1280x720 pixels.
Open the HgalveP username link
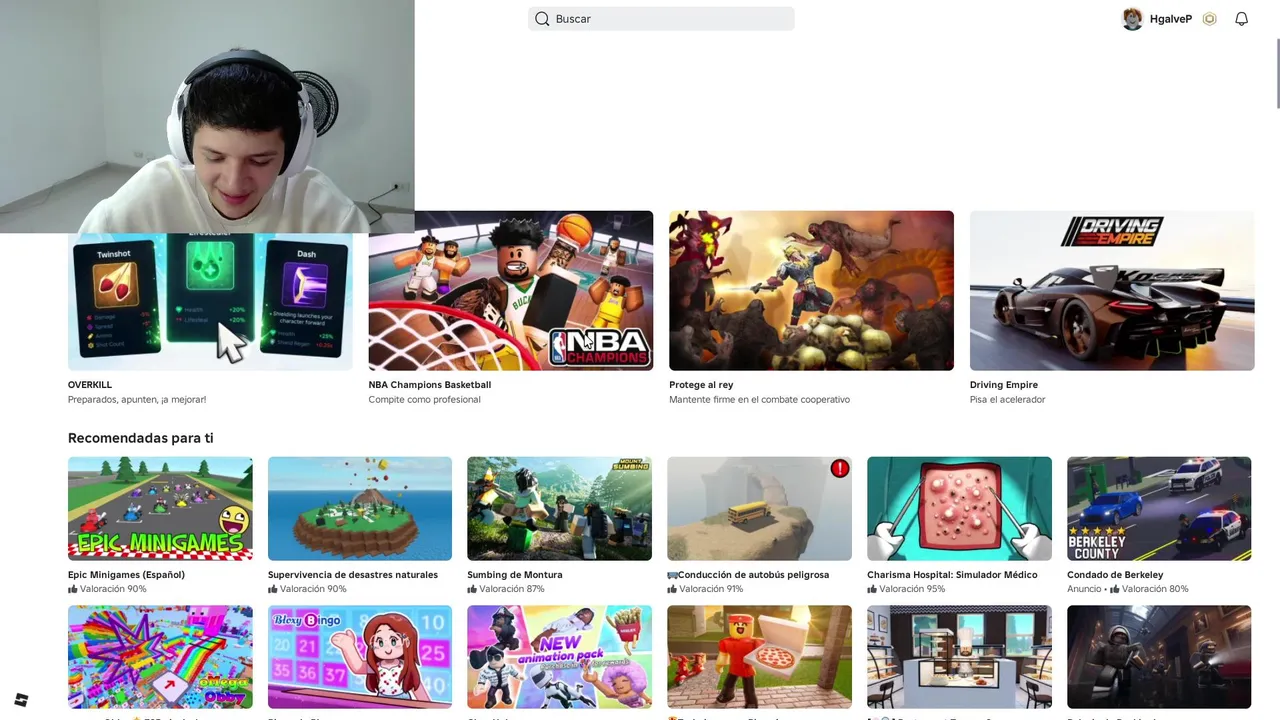coord(1170,19)
